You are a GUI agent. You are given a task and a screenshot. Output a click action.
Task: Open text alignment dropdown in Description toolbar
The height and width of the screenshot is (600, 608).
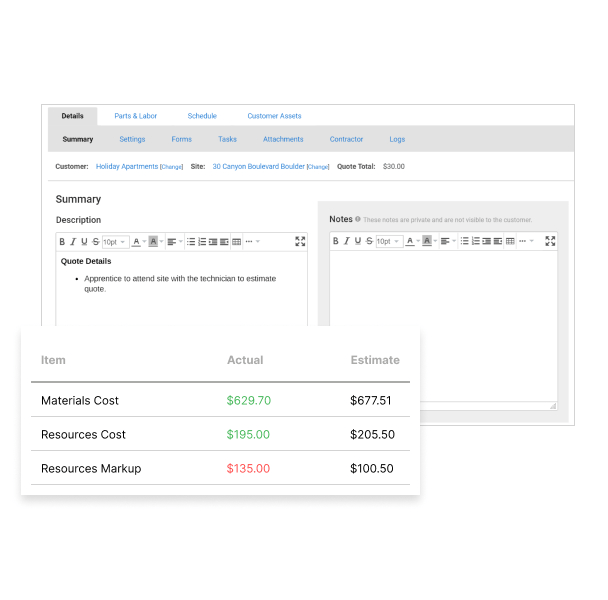174,242
